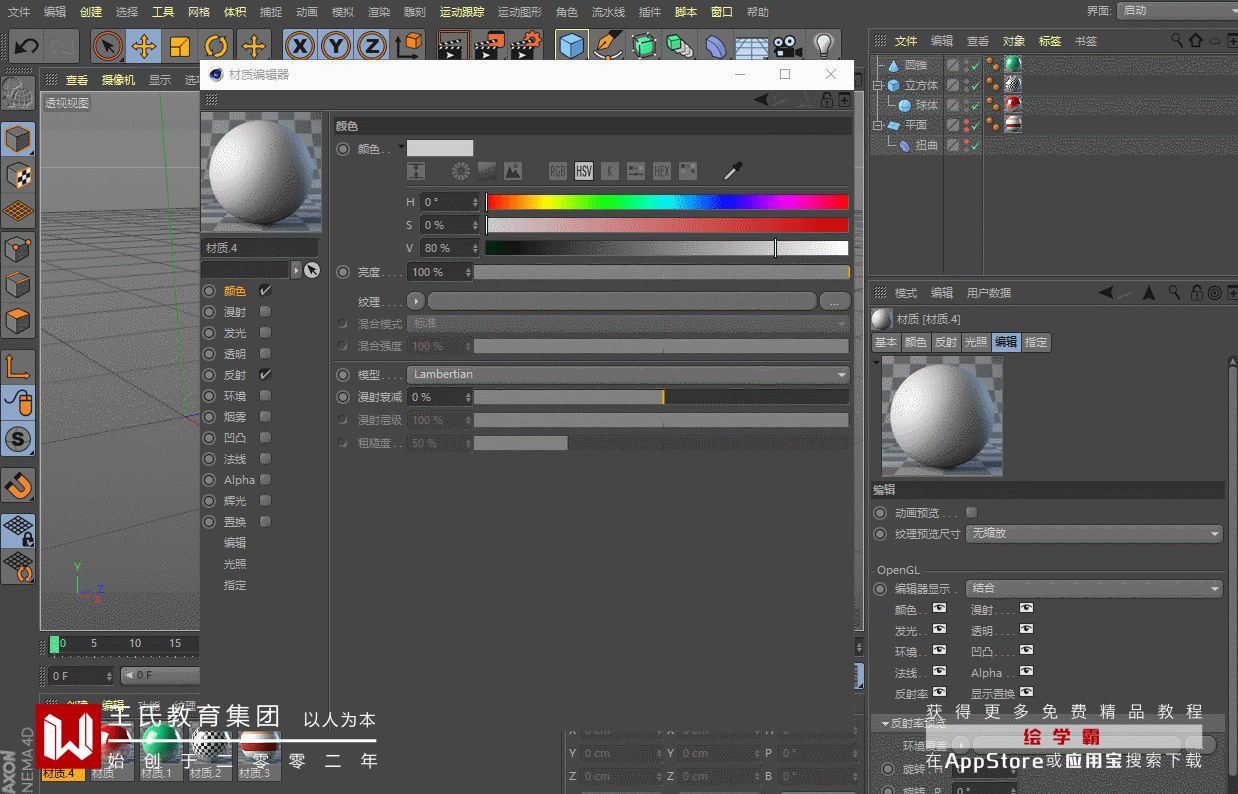Uncheck the 颜色 channel checkbox

tap(265, 291)
